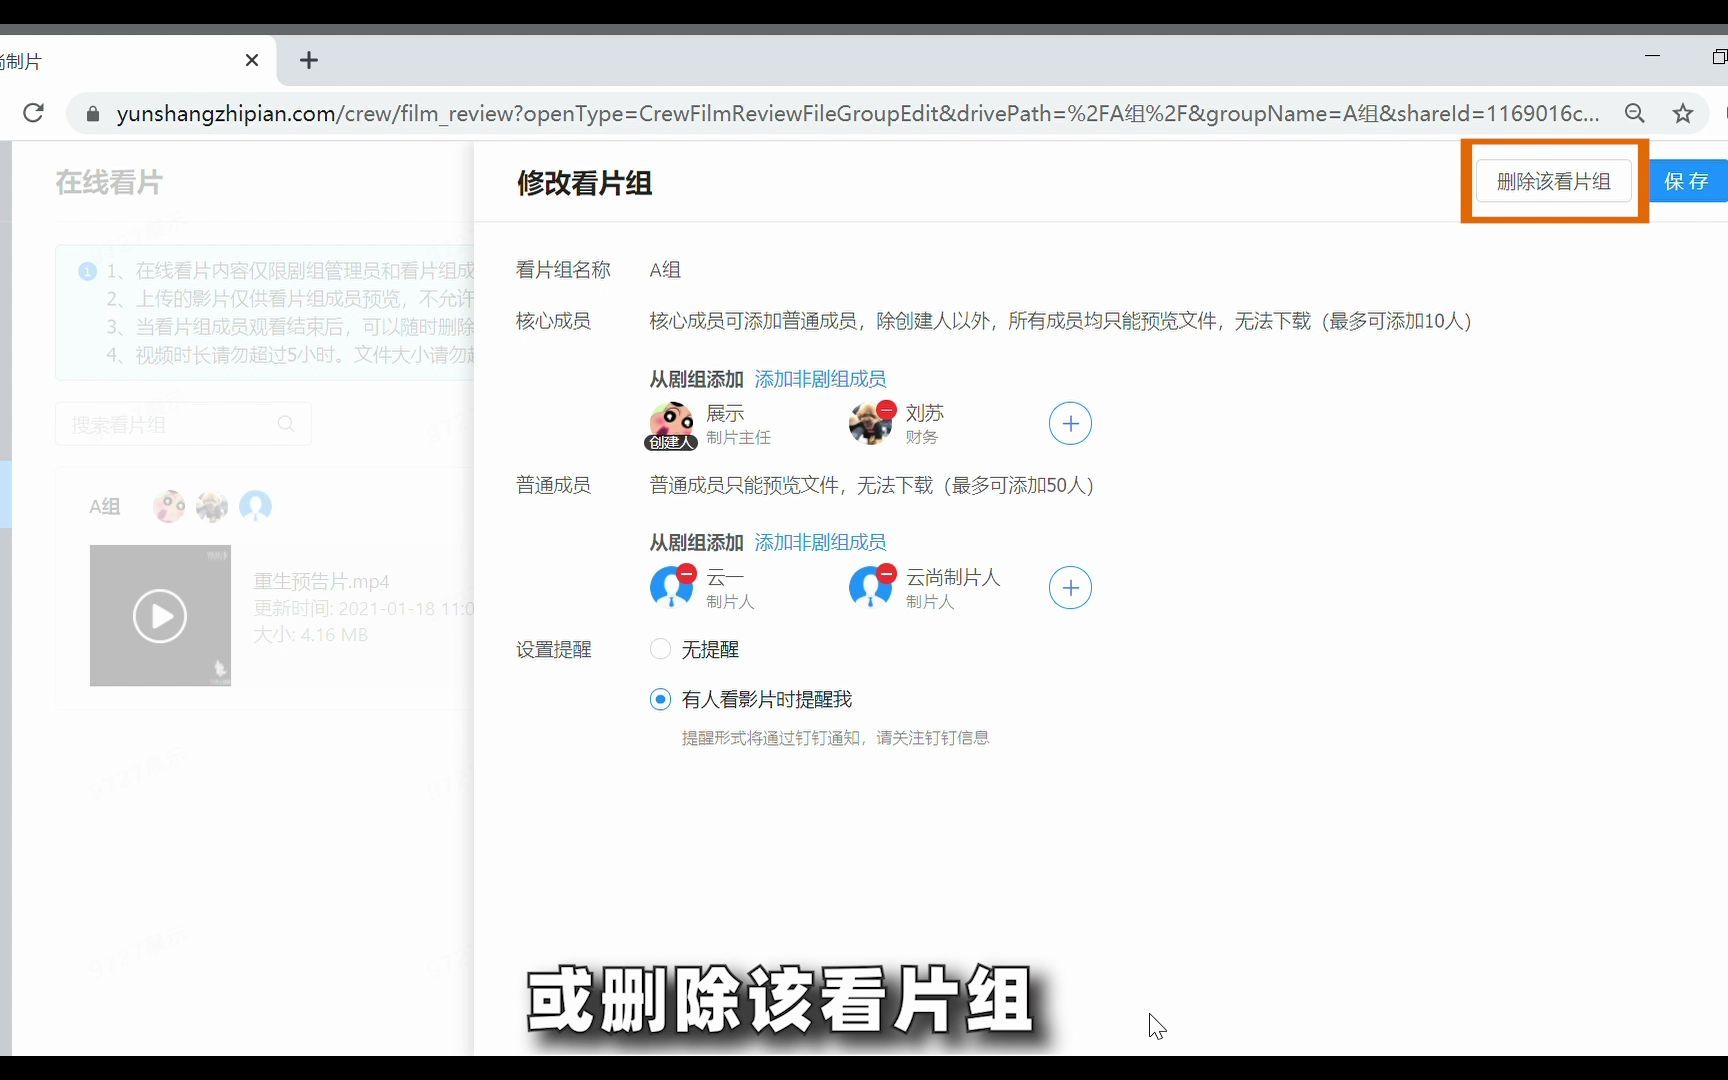This screenshot has height=1080, width=1728.
Task: Click the 在线看片 page heading
Action: (x=109, y=183)
